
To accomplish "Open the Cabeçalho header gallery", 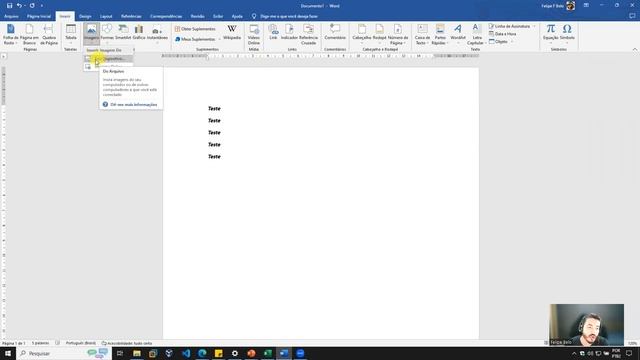I will (362, 33).
